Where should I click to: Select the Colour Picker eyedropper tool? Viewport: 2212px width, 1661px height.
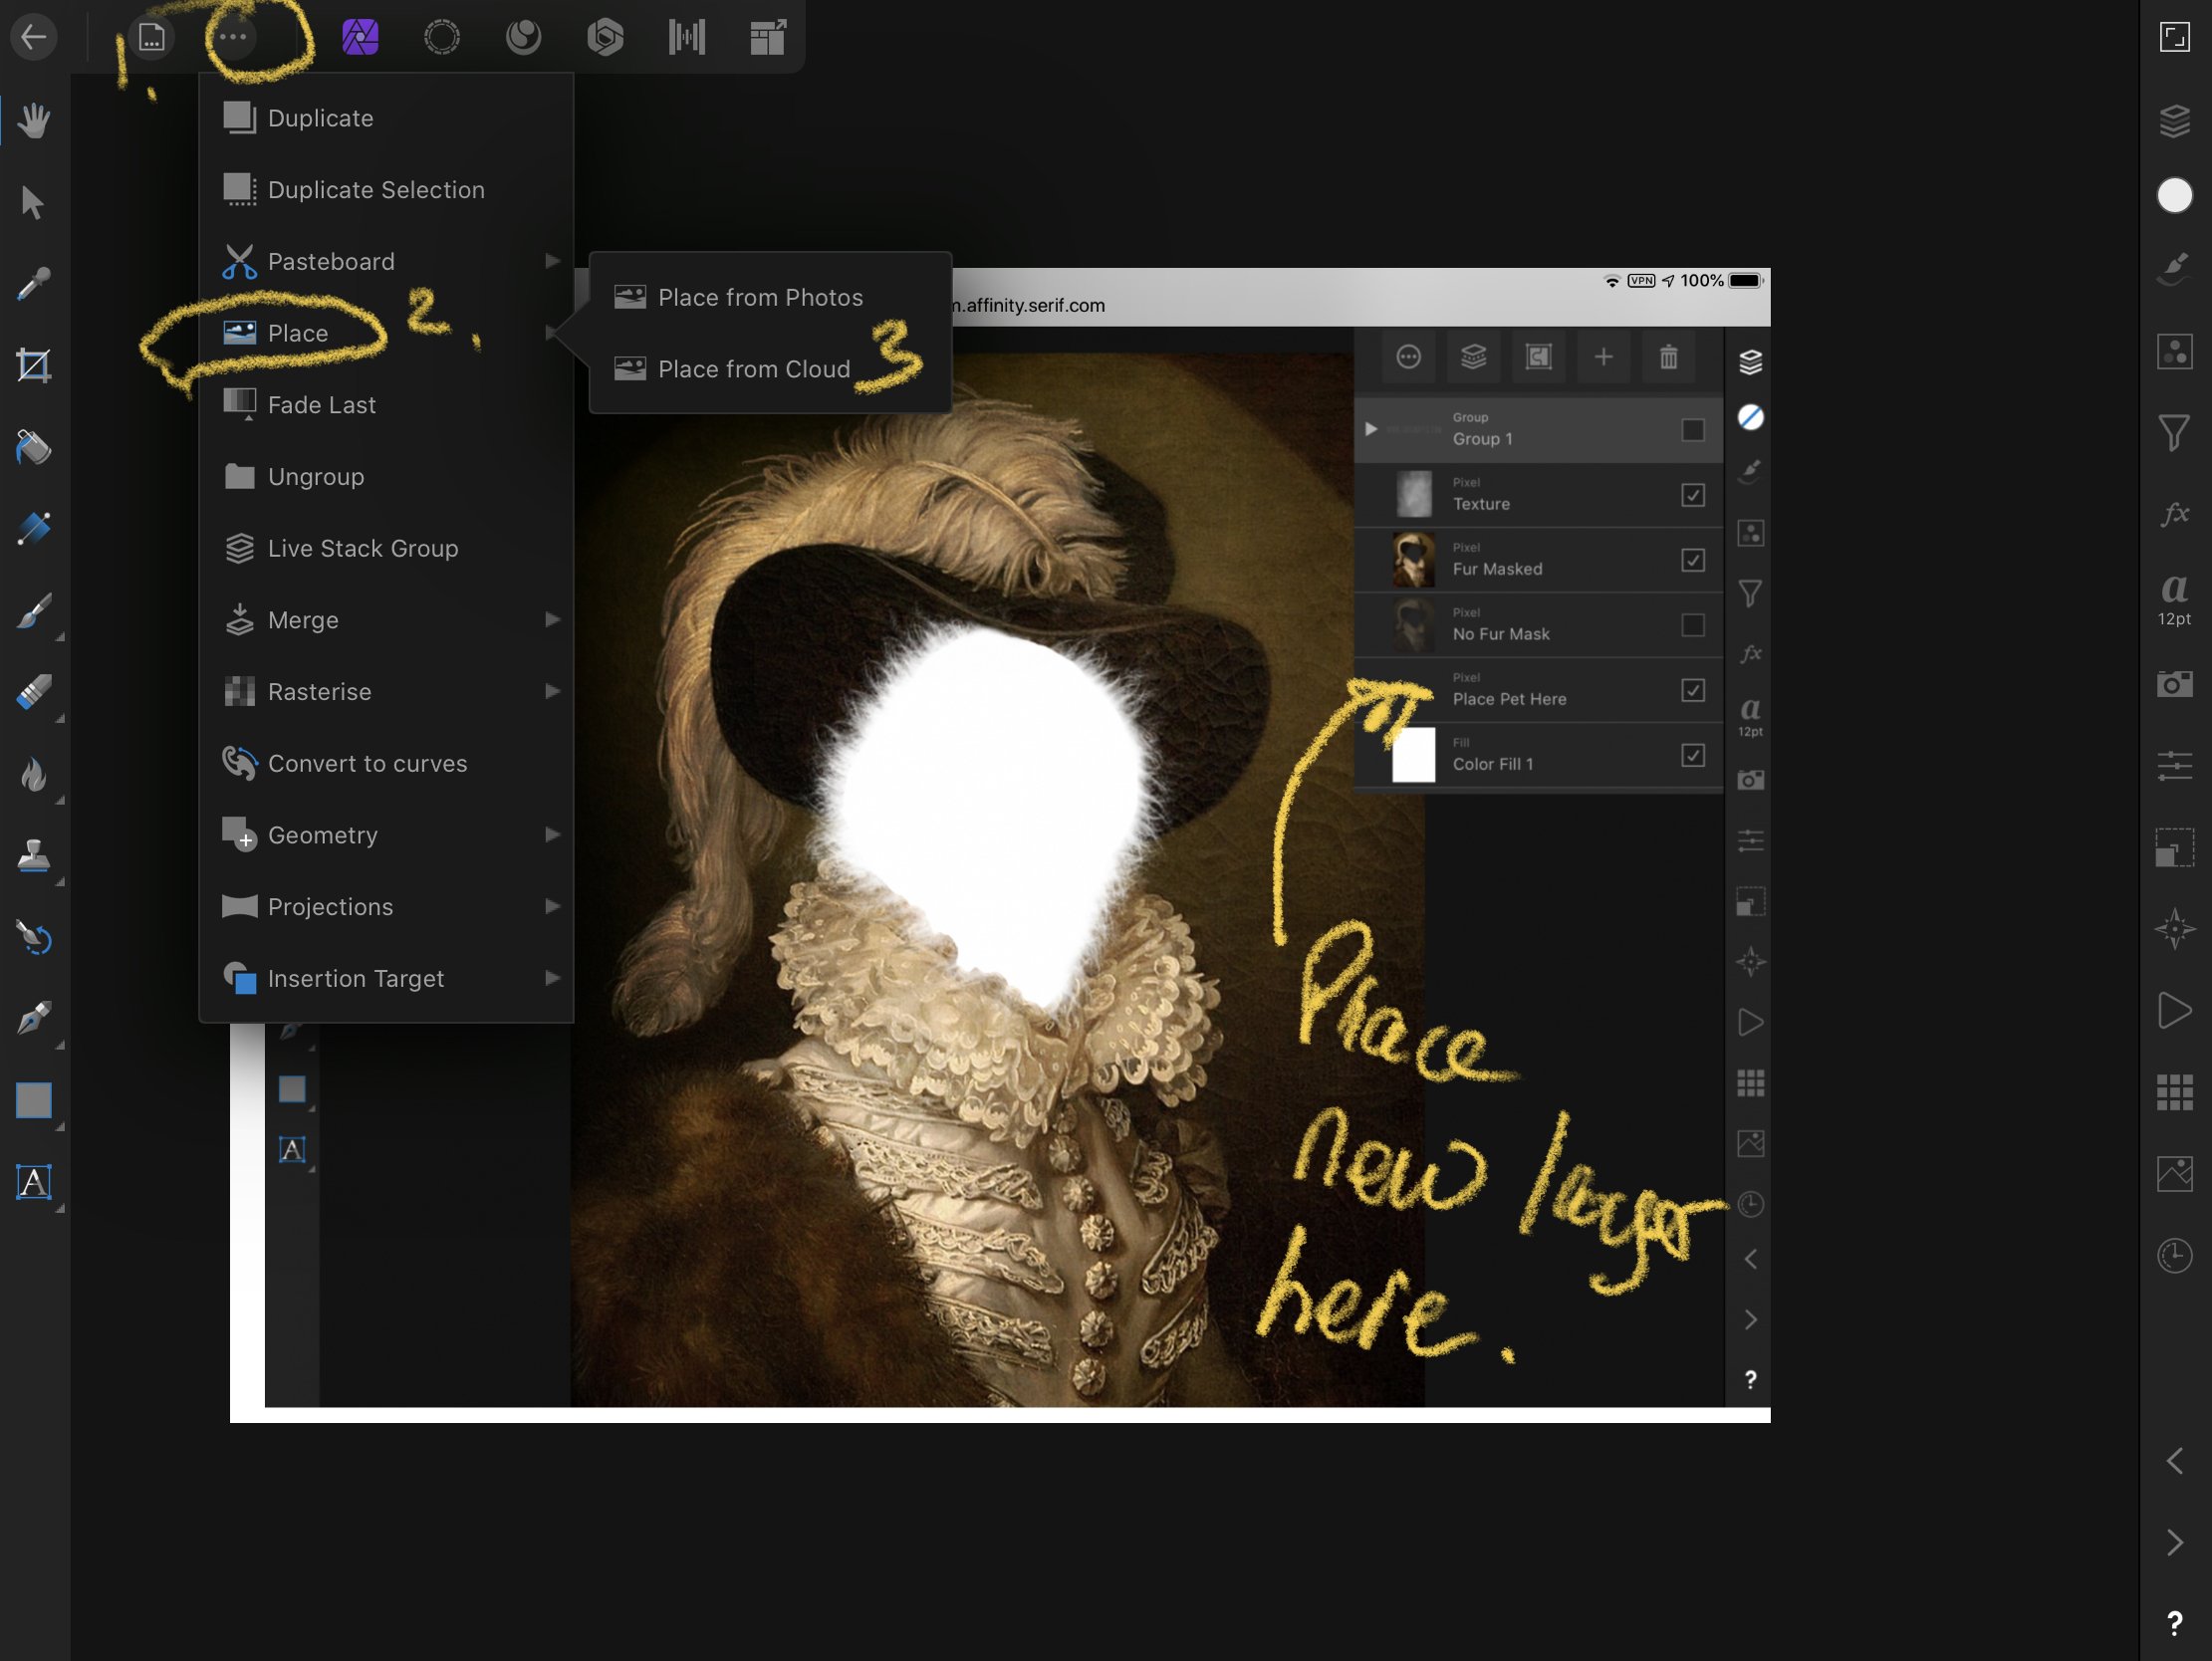coord(33,285)
